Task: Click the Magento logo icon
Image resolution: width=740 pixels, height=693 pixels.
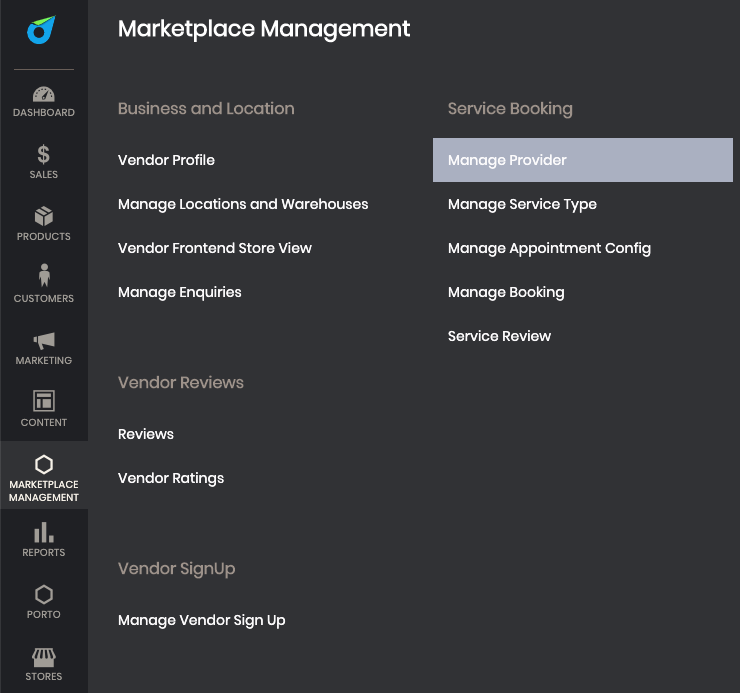Action: tap(42, 31)
